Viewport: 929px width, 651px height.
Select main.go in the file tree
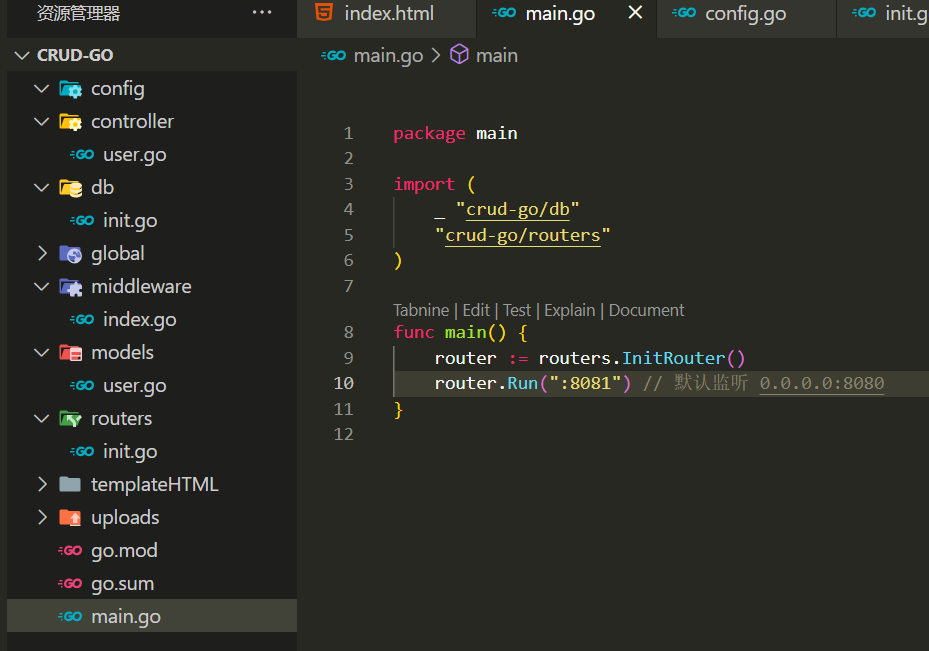[152, 615]
